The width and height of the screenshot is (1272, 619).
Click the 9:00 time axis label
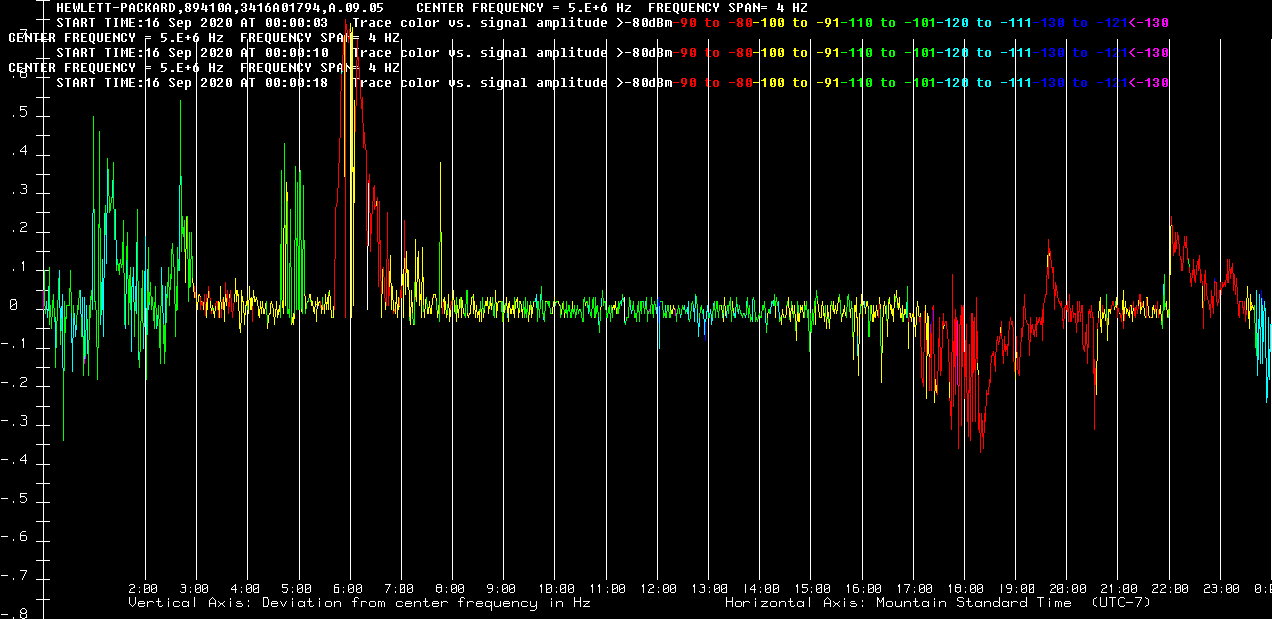coord(502,589)
